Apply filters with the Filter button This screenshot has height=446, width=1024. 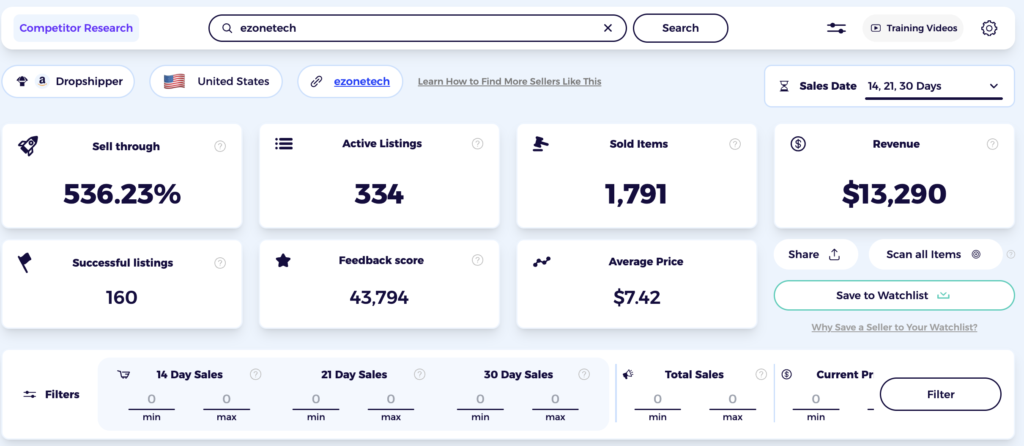(940, 394)
